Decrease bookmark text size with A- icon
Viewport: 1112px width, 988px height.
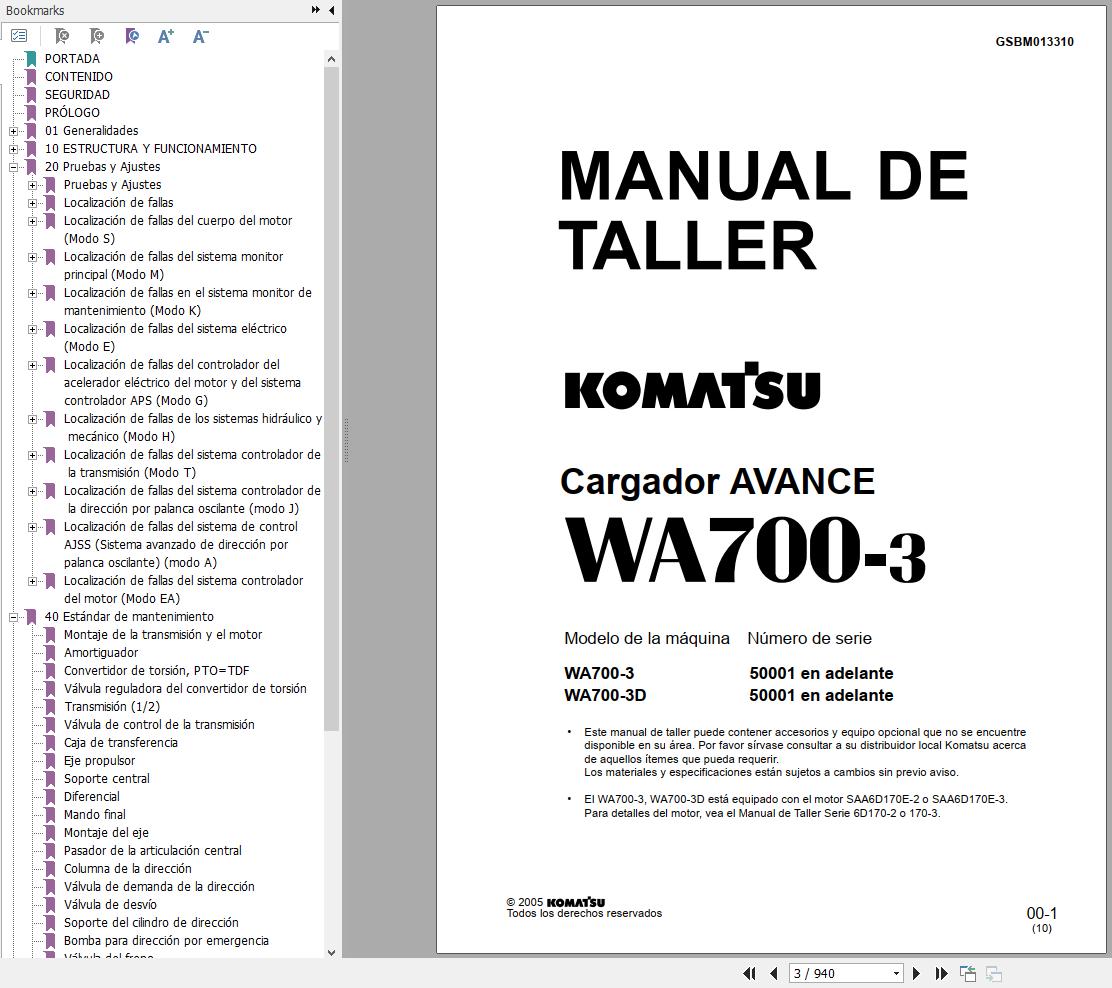199,35
